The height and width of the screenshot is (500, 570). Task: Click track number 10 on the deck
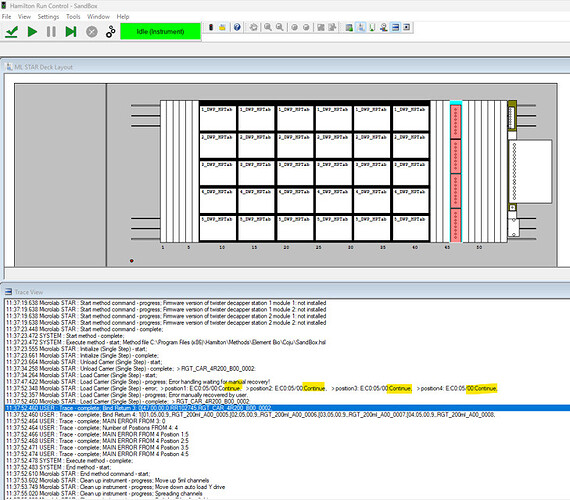pyautogui.click(x=222, y=247)
